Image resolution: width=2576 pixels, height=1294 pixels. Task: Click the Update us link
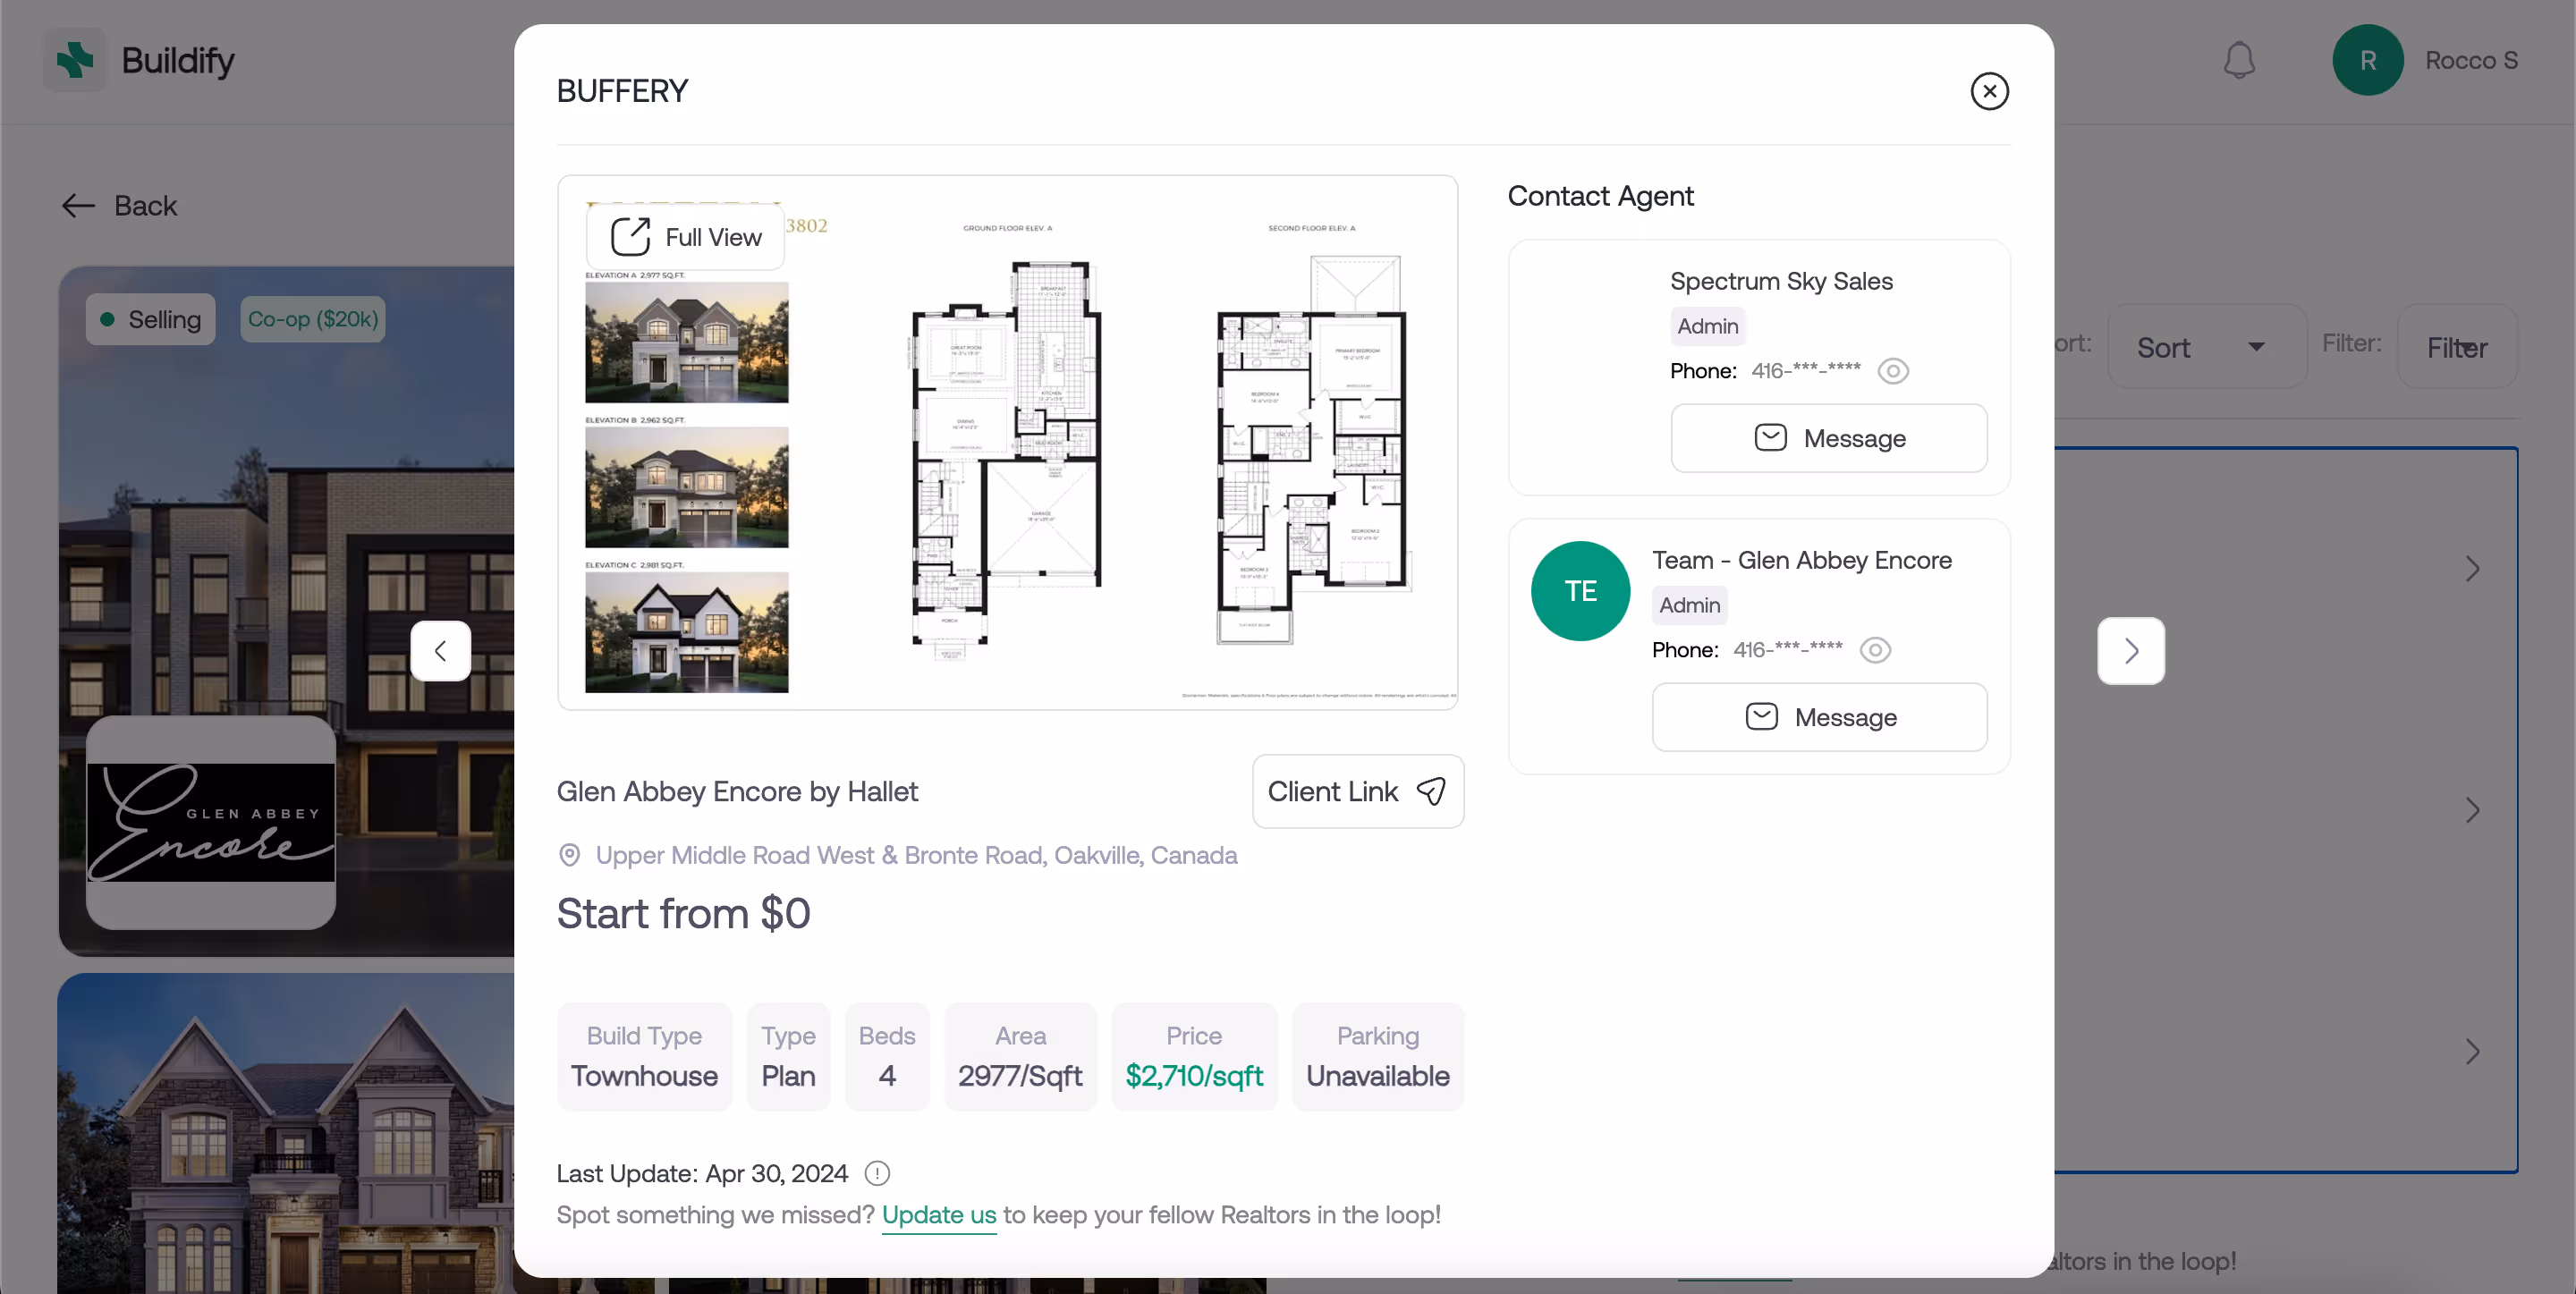pyautogui.click(x=938, y=1215)
